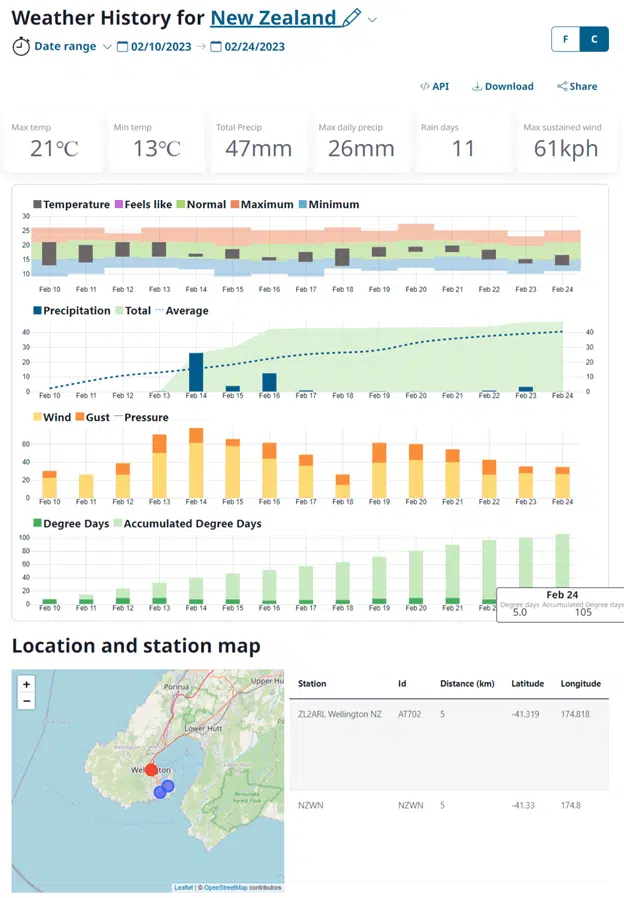The image size is (624, 898).
Task: Click the clock icon next to Date range
Action: click(21, 46)
